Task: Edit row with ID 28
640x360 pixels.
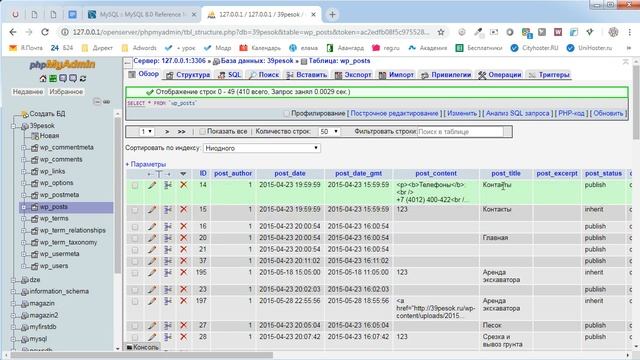Action: pyautogui.click(x=152, y=337)
